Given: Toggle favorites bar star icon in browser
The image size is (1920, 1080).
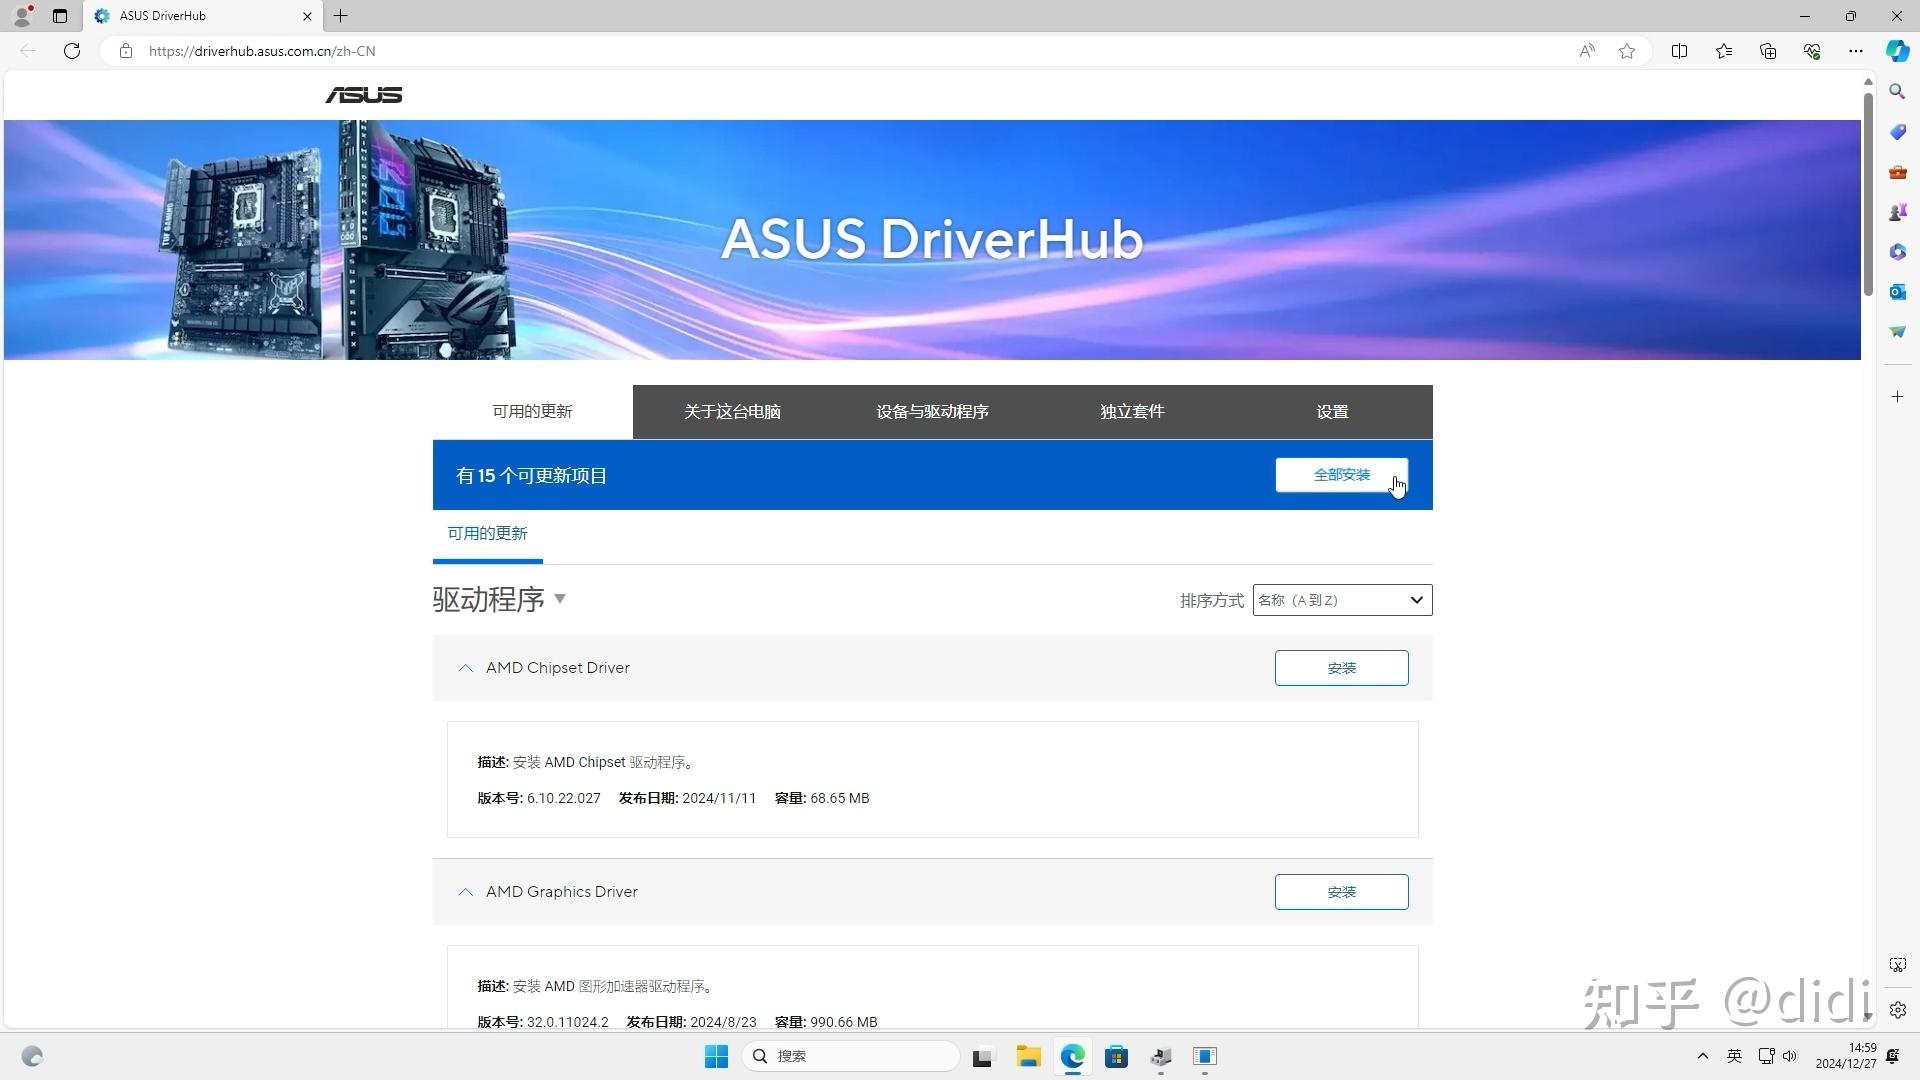Looking at the screenshot, I should pos(1626,51).
